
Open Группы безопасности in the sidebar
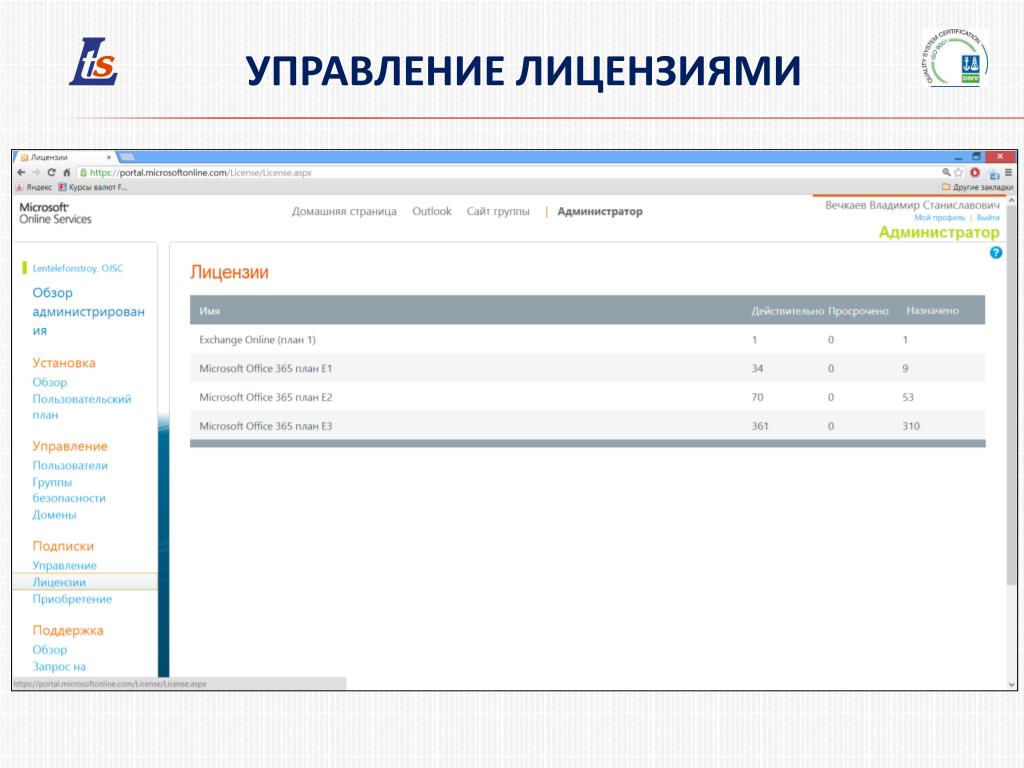(69, 490)
